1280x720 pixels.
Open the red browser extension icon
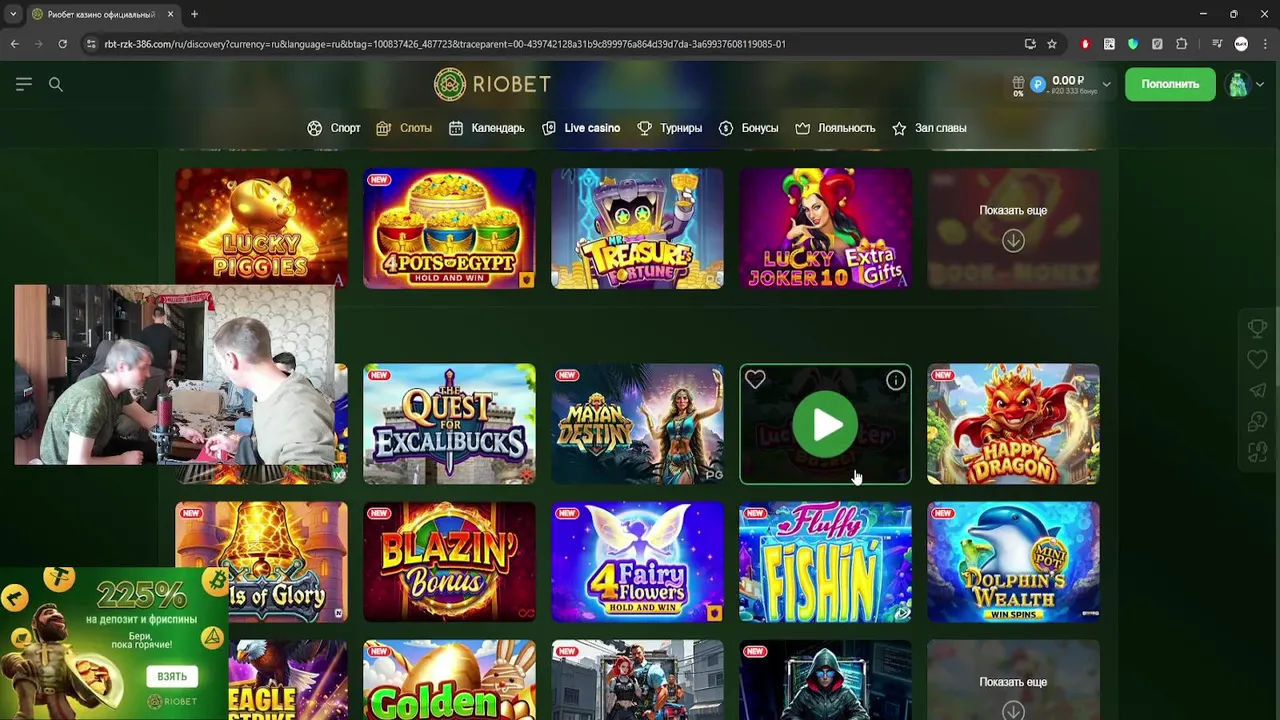pyautogui.click(x=1085, y=44)
